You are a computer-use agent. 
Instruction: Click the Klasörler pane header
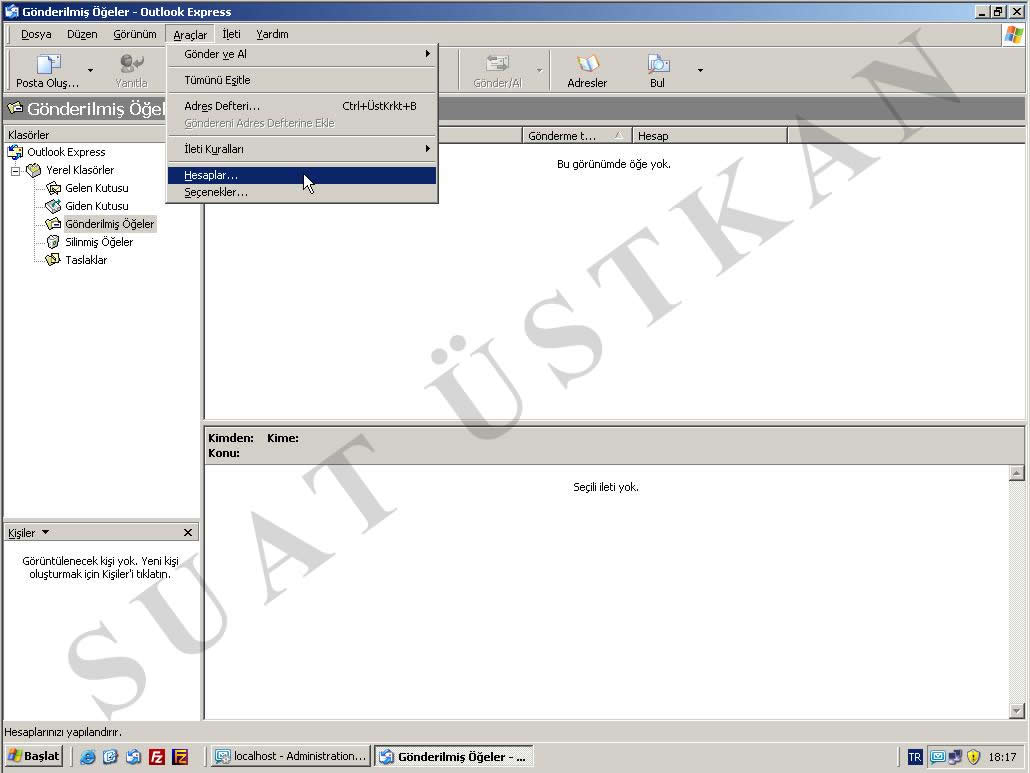[x=85, y=135]
